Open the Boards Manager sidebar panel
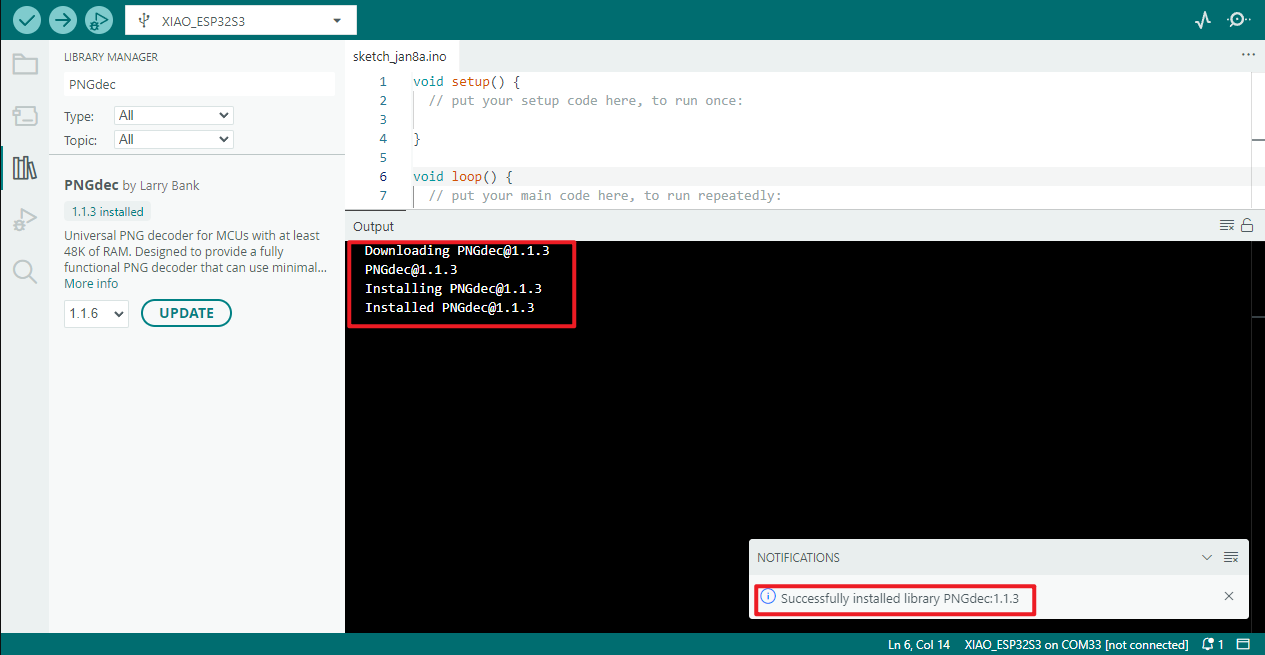Image resolution: width=1265 pixels, height=655 pixels. click(x=24, y=116)
